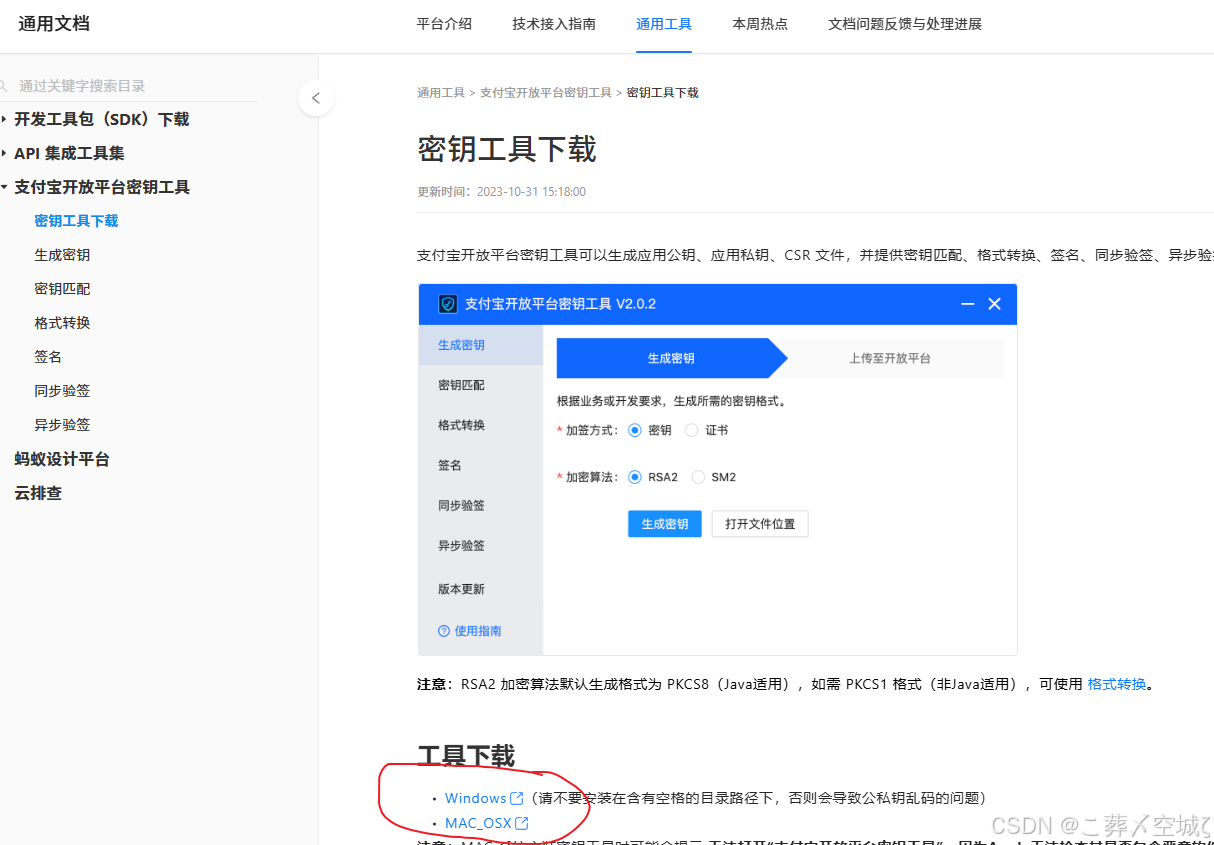Open the 本周热点 tab

760,24
